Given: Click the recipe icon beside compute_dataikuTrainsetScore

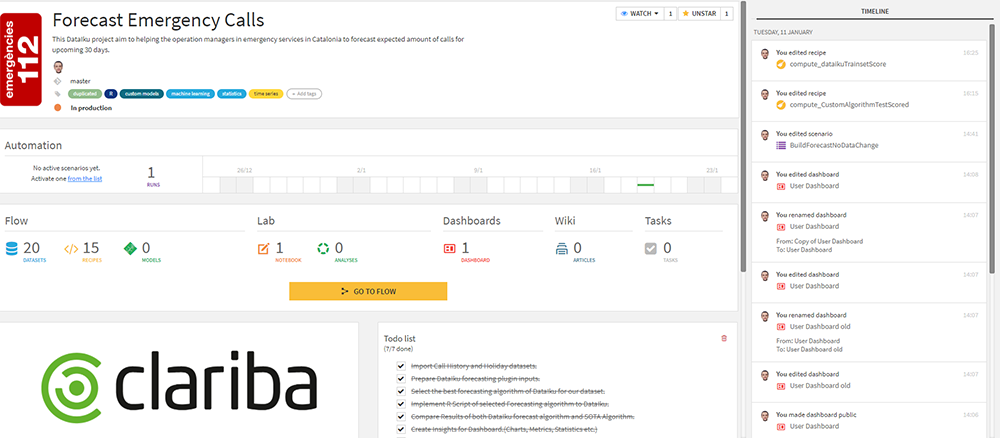Looking at the screenshot, I should [x=781, y=64].
